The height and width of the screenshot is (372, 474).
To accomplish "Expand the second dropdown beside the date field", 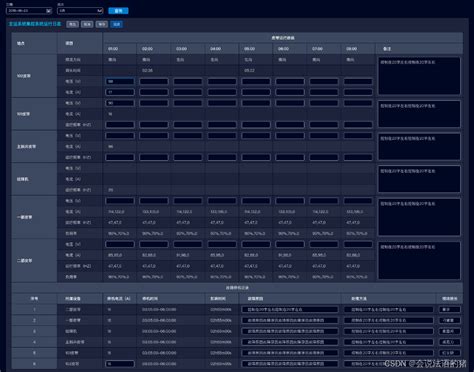I will click(80, 11).
